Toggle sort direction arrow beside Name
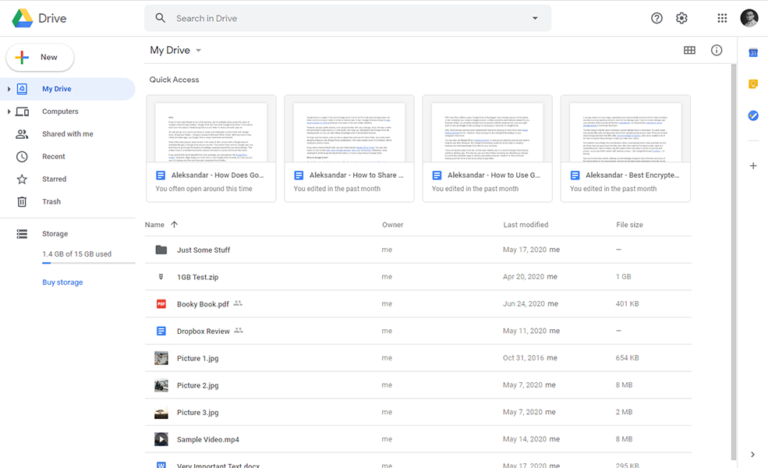 click(174, 225)
